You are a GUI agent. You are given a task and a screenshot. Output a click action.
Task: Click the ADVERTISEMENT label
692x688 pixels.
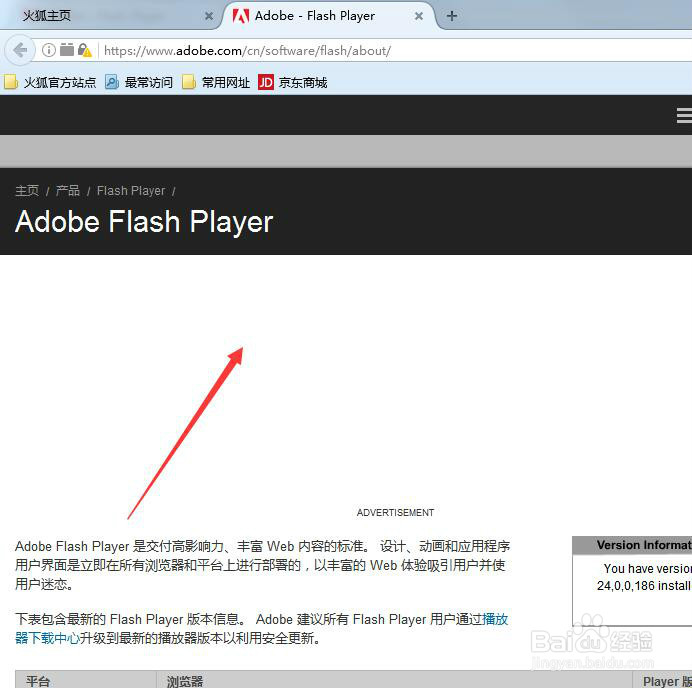(395, 513)
